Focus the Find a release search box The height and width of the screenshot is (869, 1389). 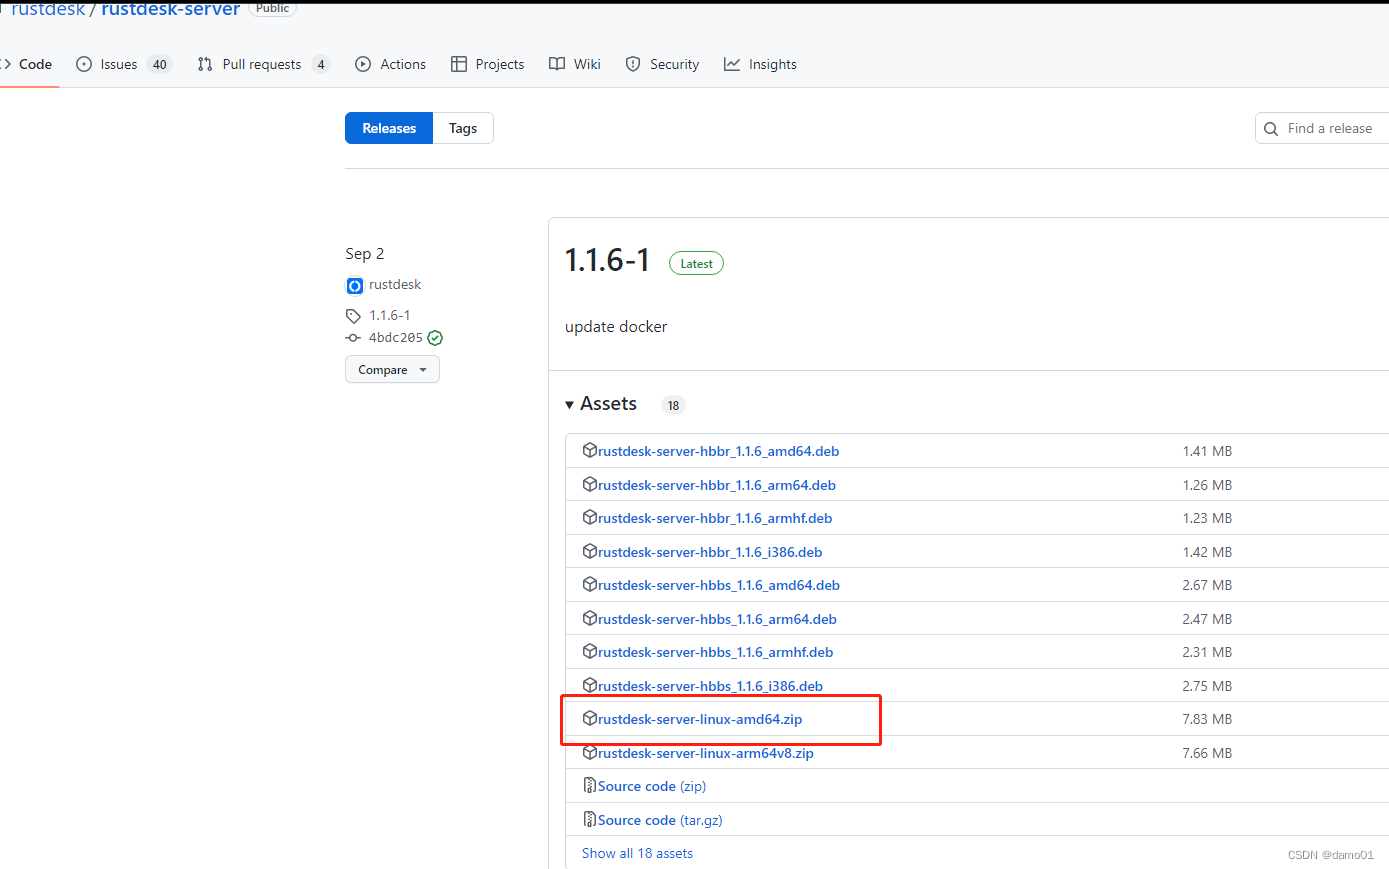1322,128
